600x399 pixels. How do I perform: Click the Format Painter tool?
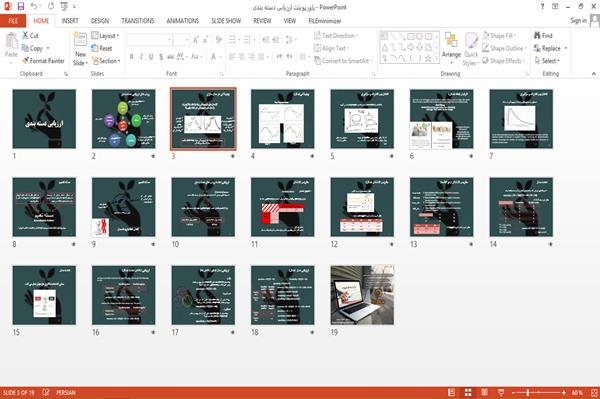click(43, 61)
